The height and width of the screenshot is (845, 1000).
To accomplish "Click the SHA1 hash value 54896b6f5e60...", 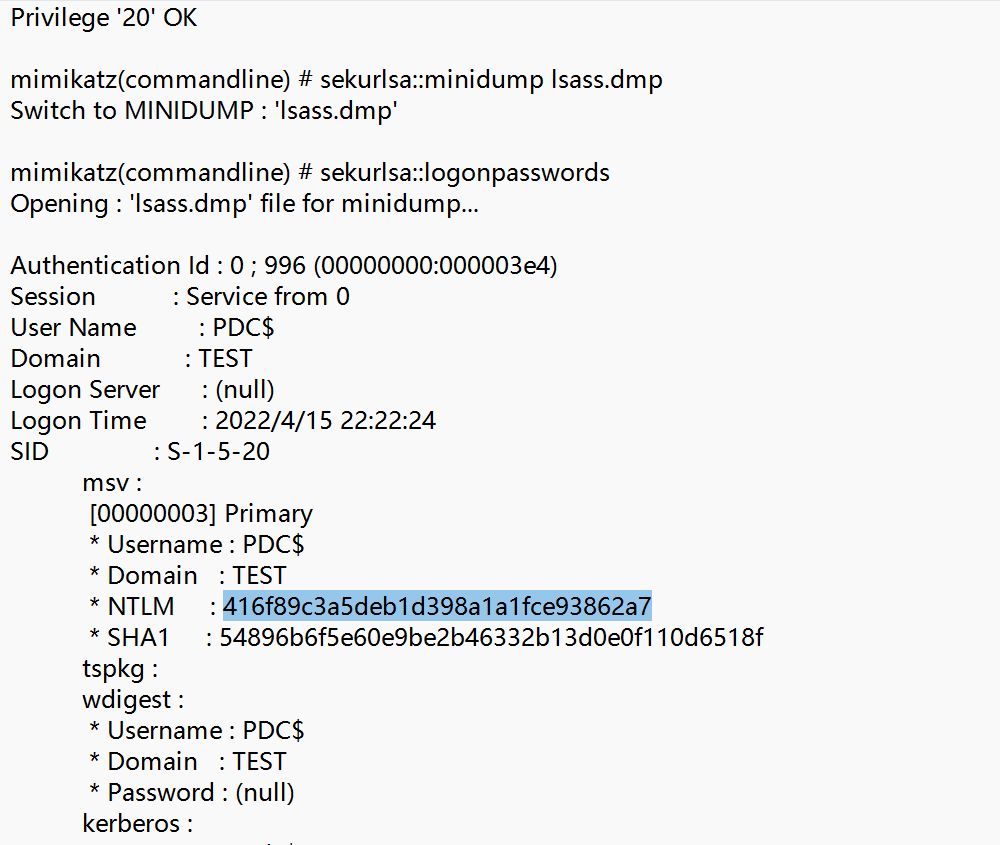I will [x=491, y=638].
